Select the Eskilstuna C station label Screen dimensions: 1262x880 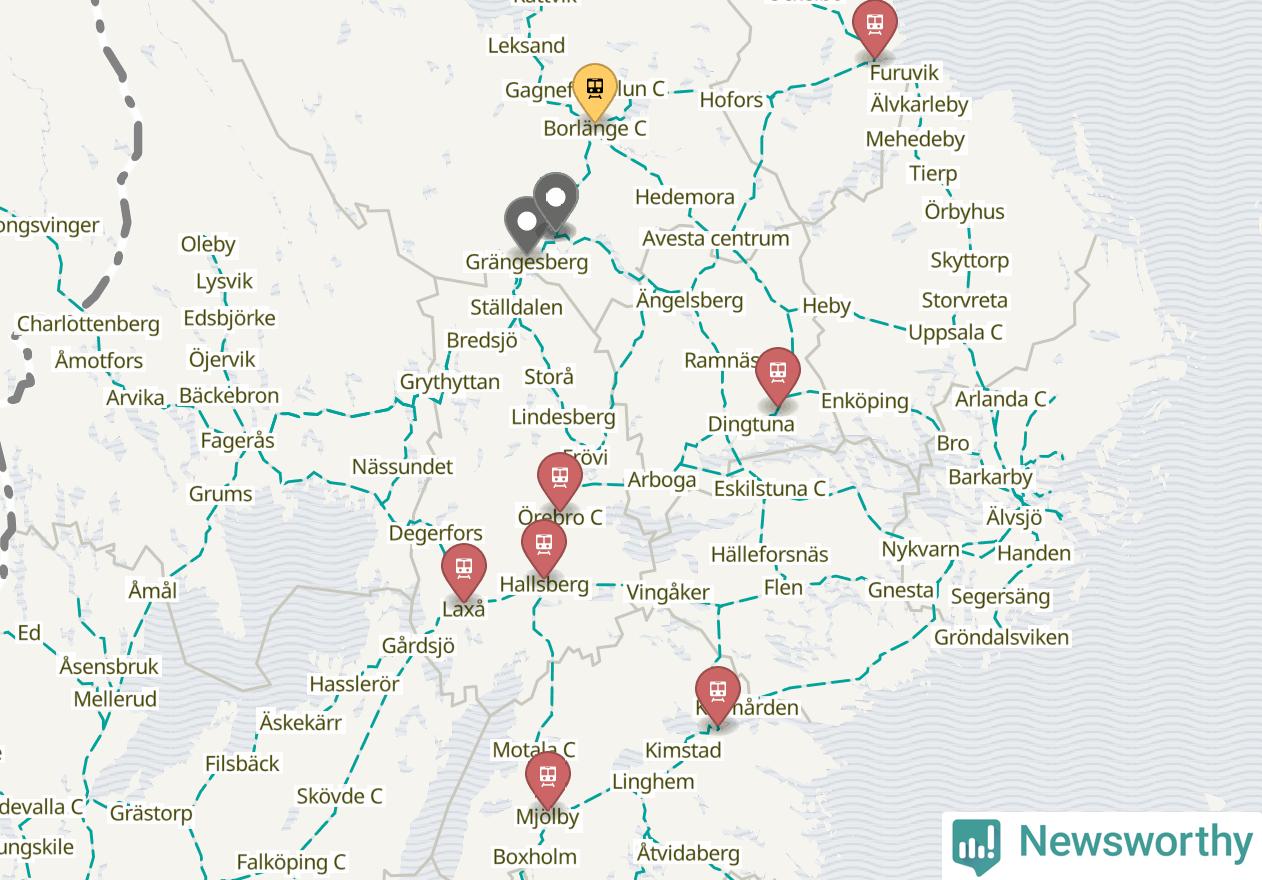point(770,488)
